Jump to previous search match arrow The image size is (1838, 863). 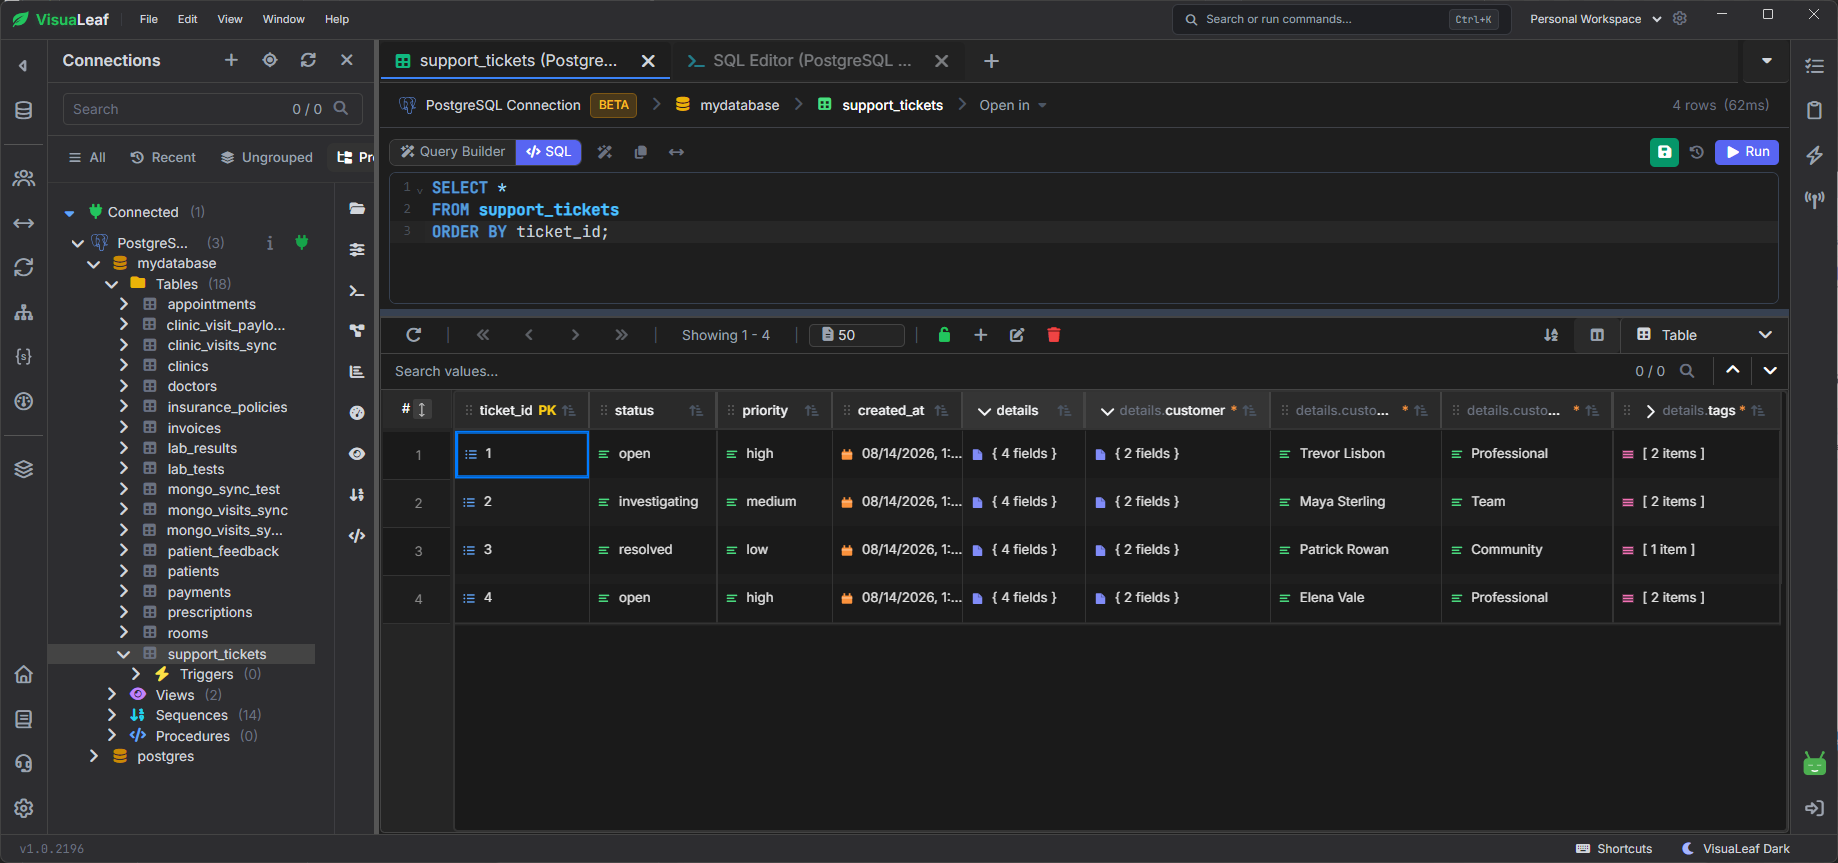tap(1733, 370)
